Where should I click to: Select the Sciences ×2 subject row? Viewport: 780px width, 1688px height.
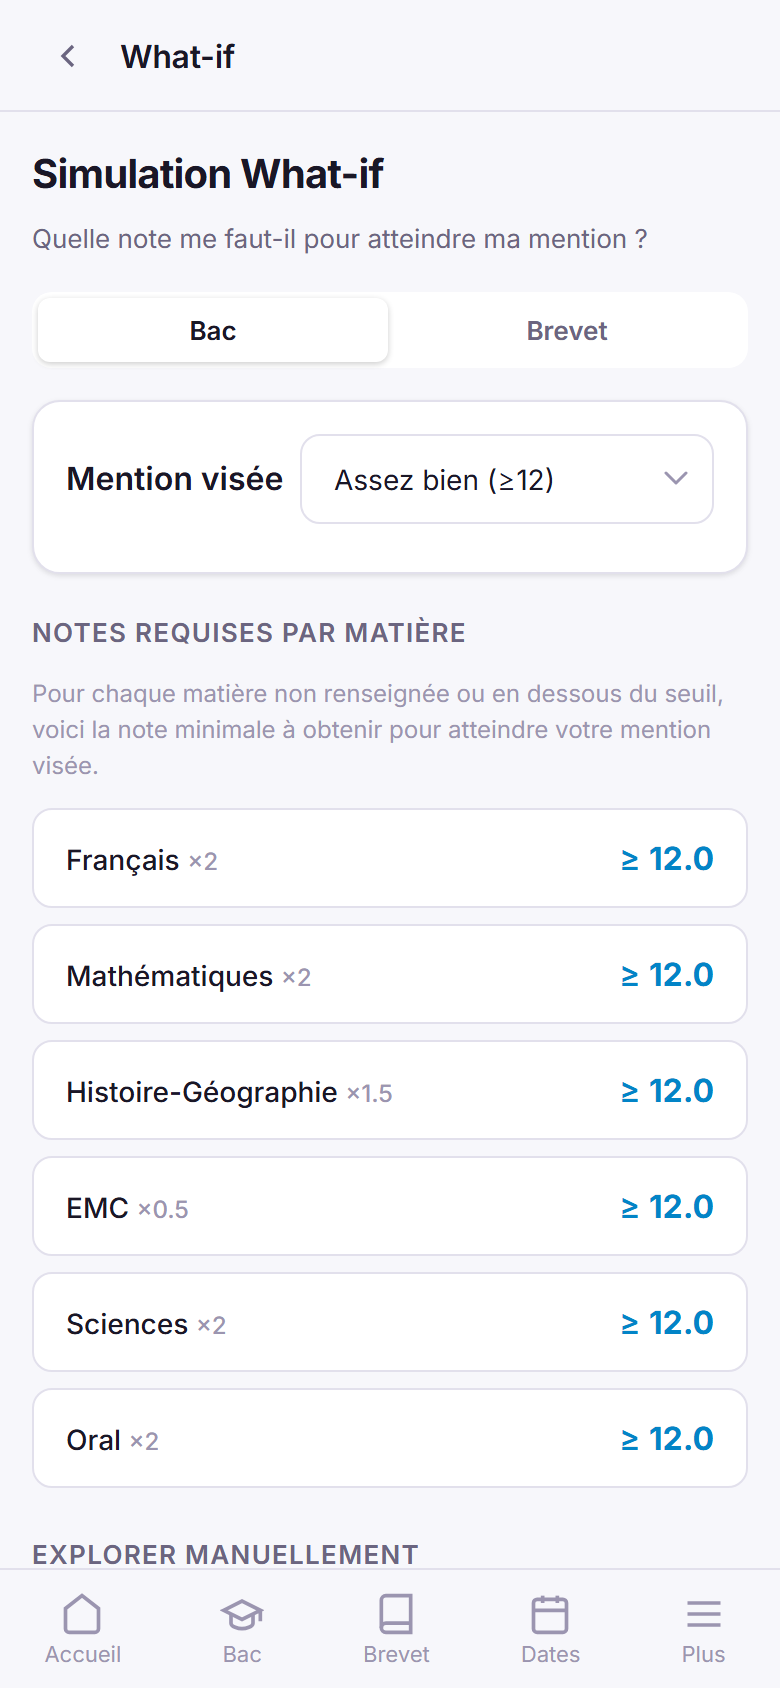point(390,1323)
